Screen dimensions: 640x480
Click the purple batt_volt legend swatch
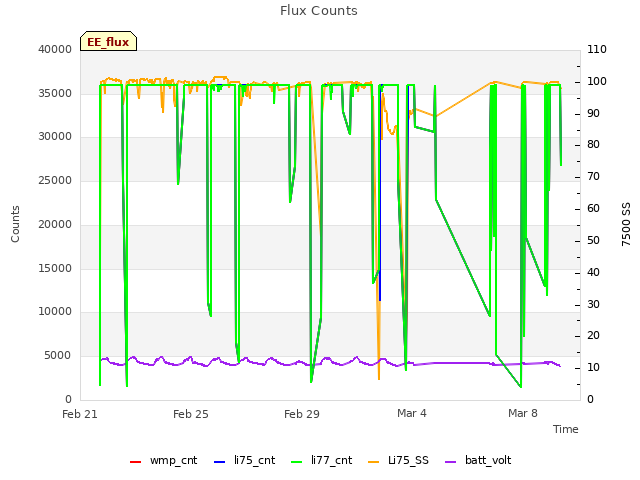click(x=450, y=462)
